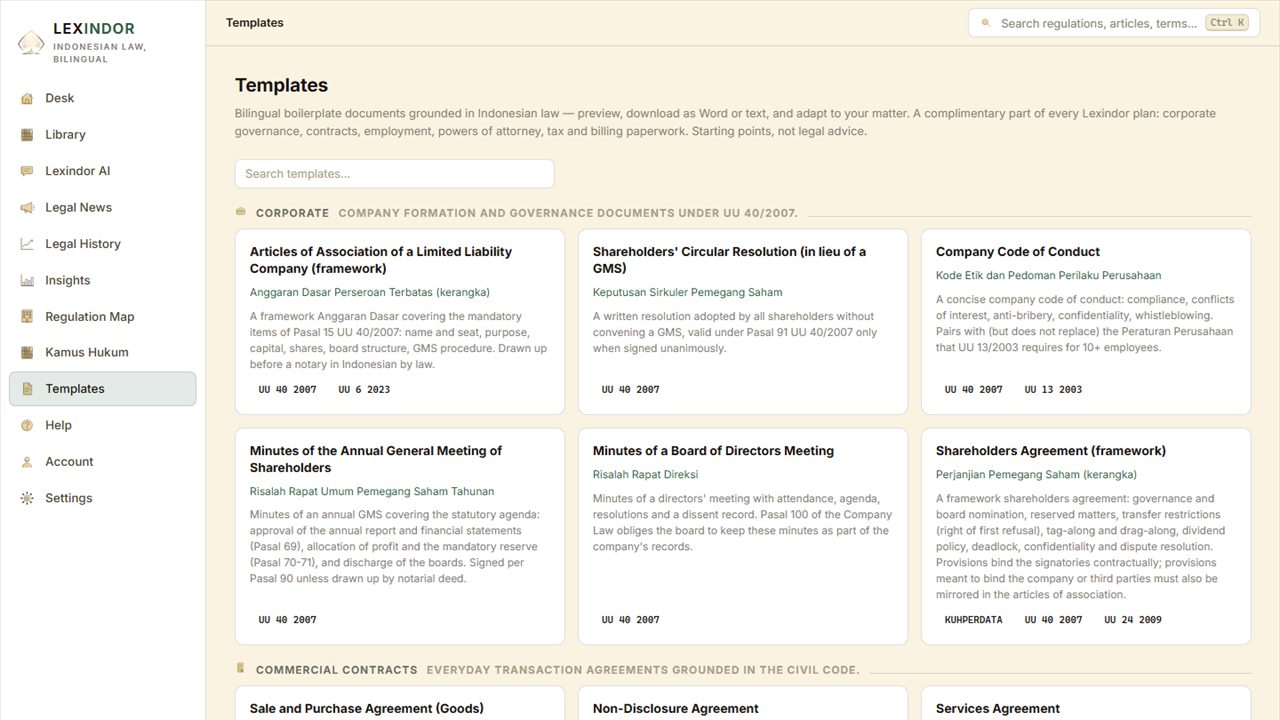Click the Regulation Map icon
Viewport: 1280px width, 720px height.
(x=27, y=316)
